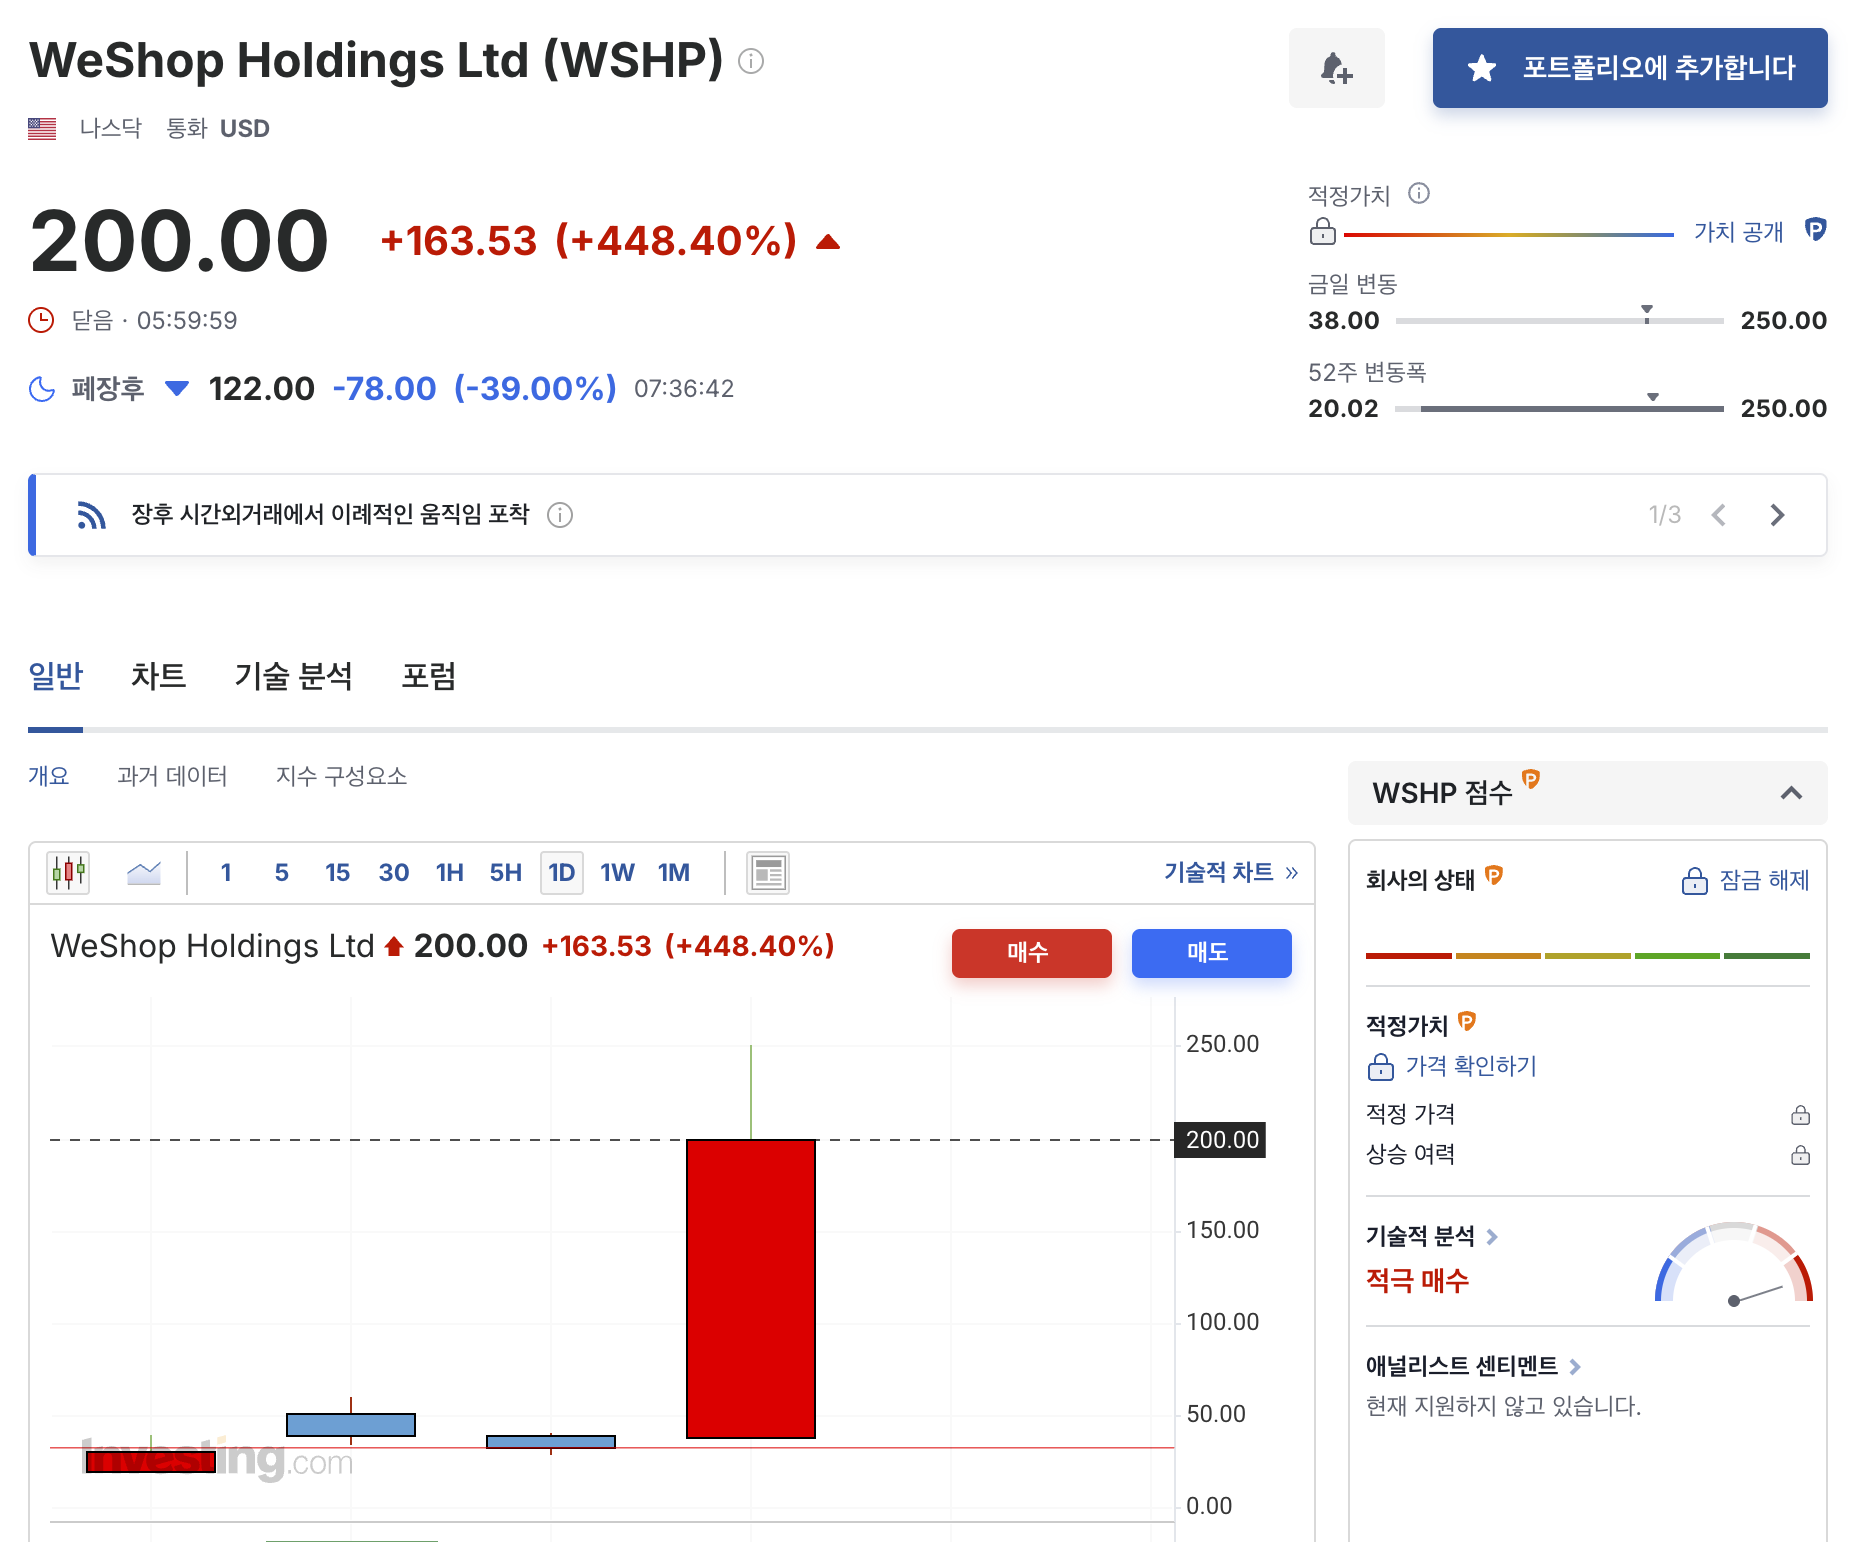The width and height of the screenshot is (1866, 1542).
Task: Click Pro badge next to WSHP 점수
Action: [1531, 778]
